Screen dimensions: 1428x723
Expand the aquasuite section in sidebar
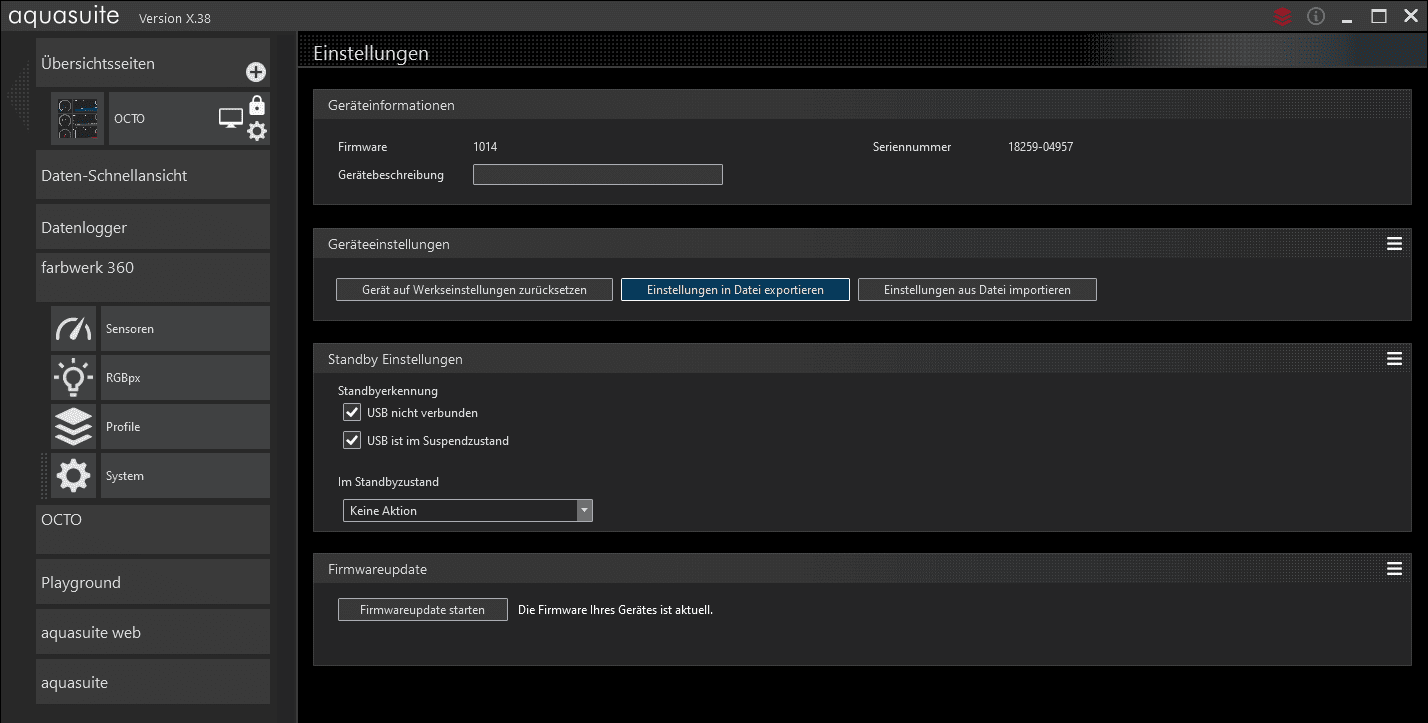coord(153,682)
